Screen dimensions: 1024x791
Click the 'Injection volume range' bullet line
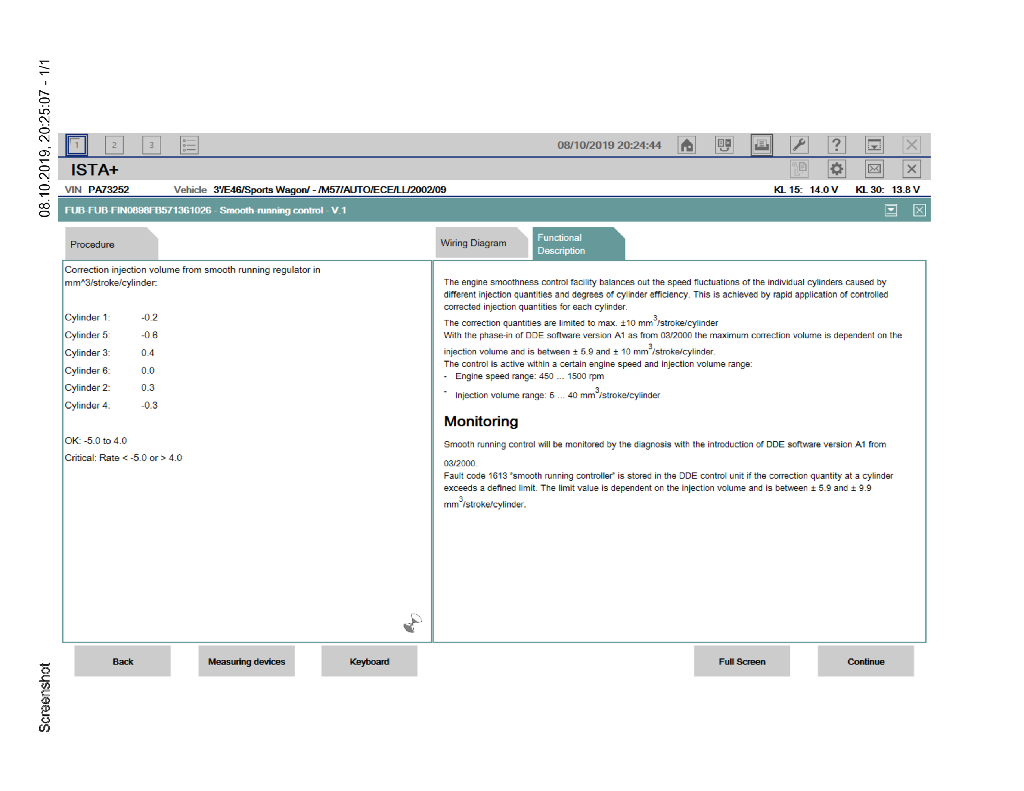click(557, 394)
